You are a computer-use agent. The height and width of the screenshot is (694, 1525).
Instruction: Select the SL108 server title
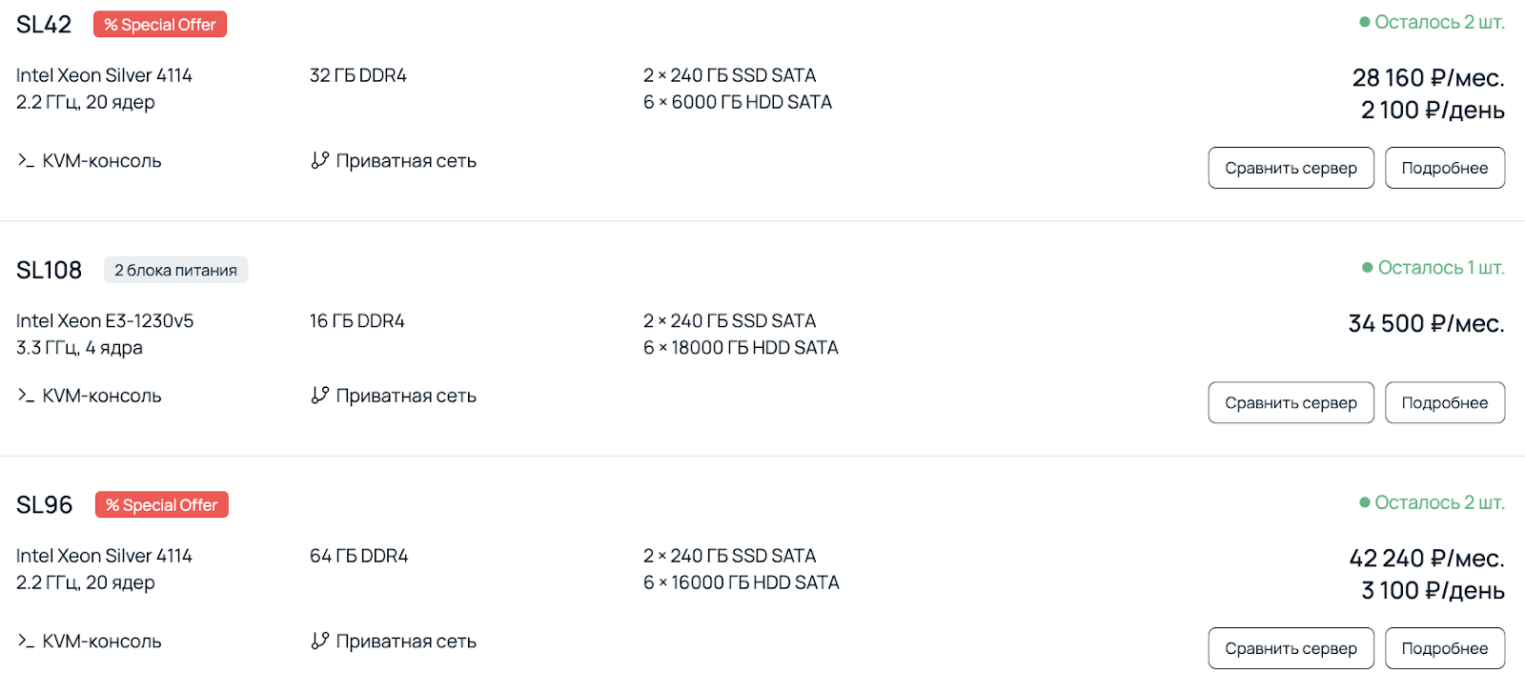49,270
